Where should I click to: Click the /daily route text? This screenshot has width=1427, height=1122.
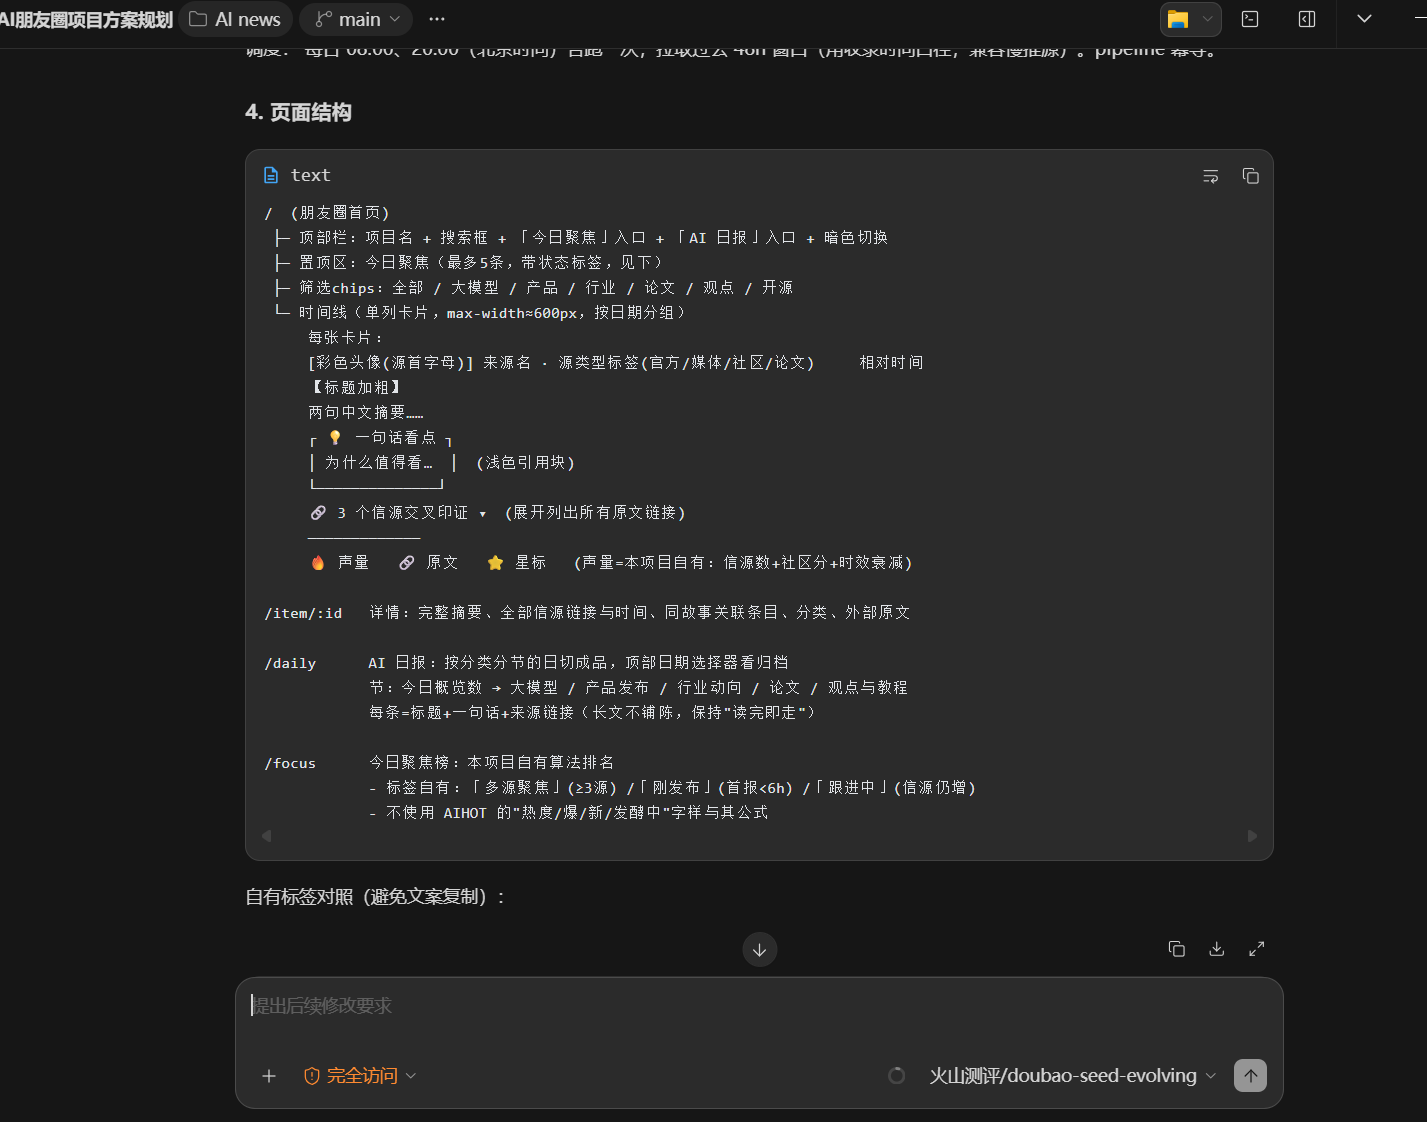coord(290,663)
